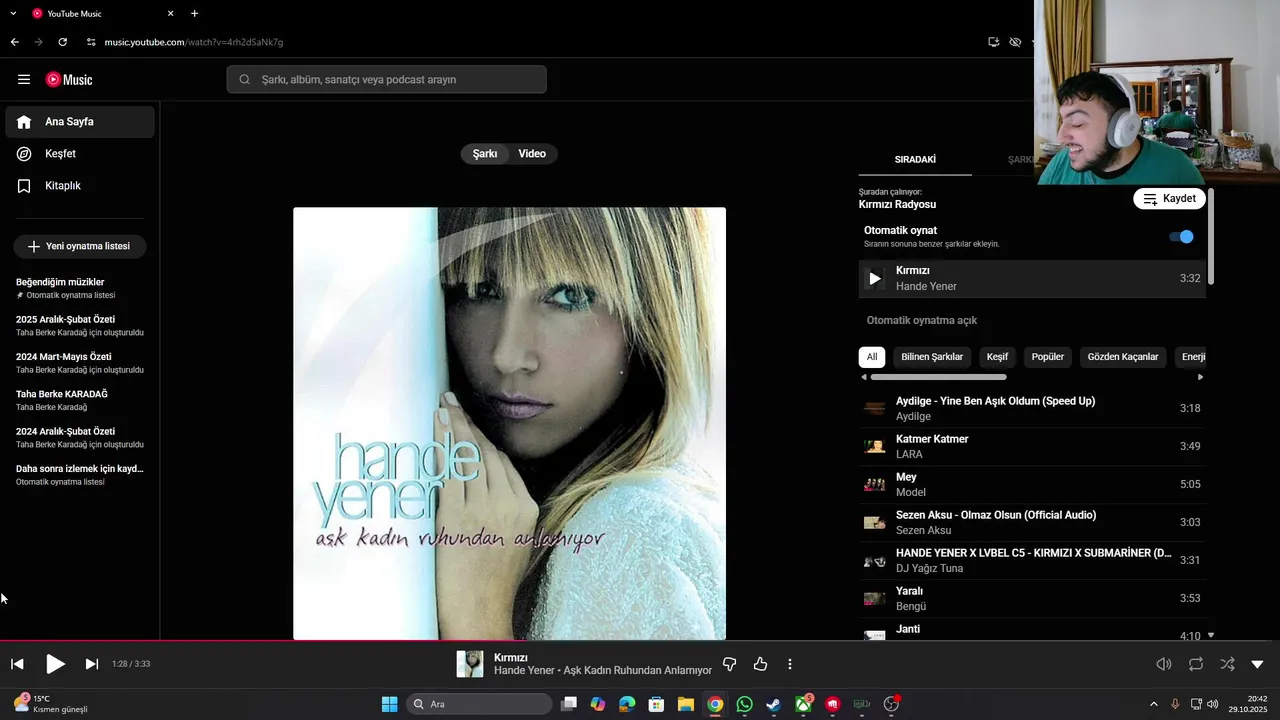This screenshot has width=1280, height=720.
Task: Go to Ana Sayfa in sidebar
Action: coord(80,122)
